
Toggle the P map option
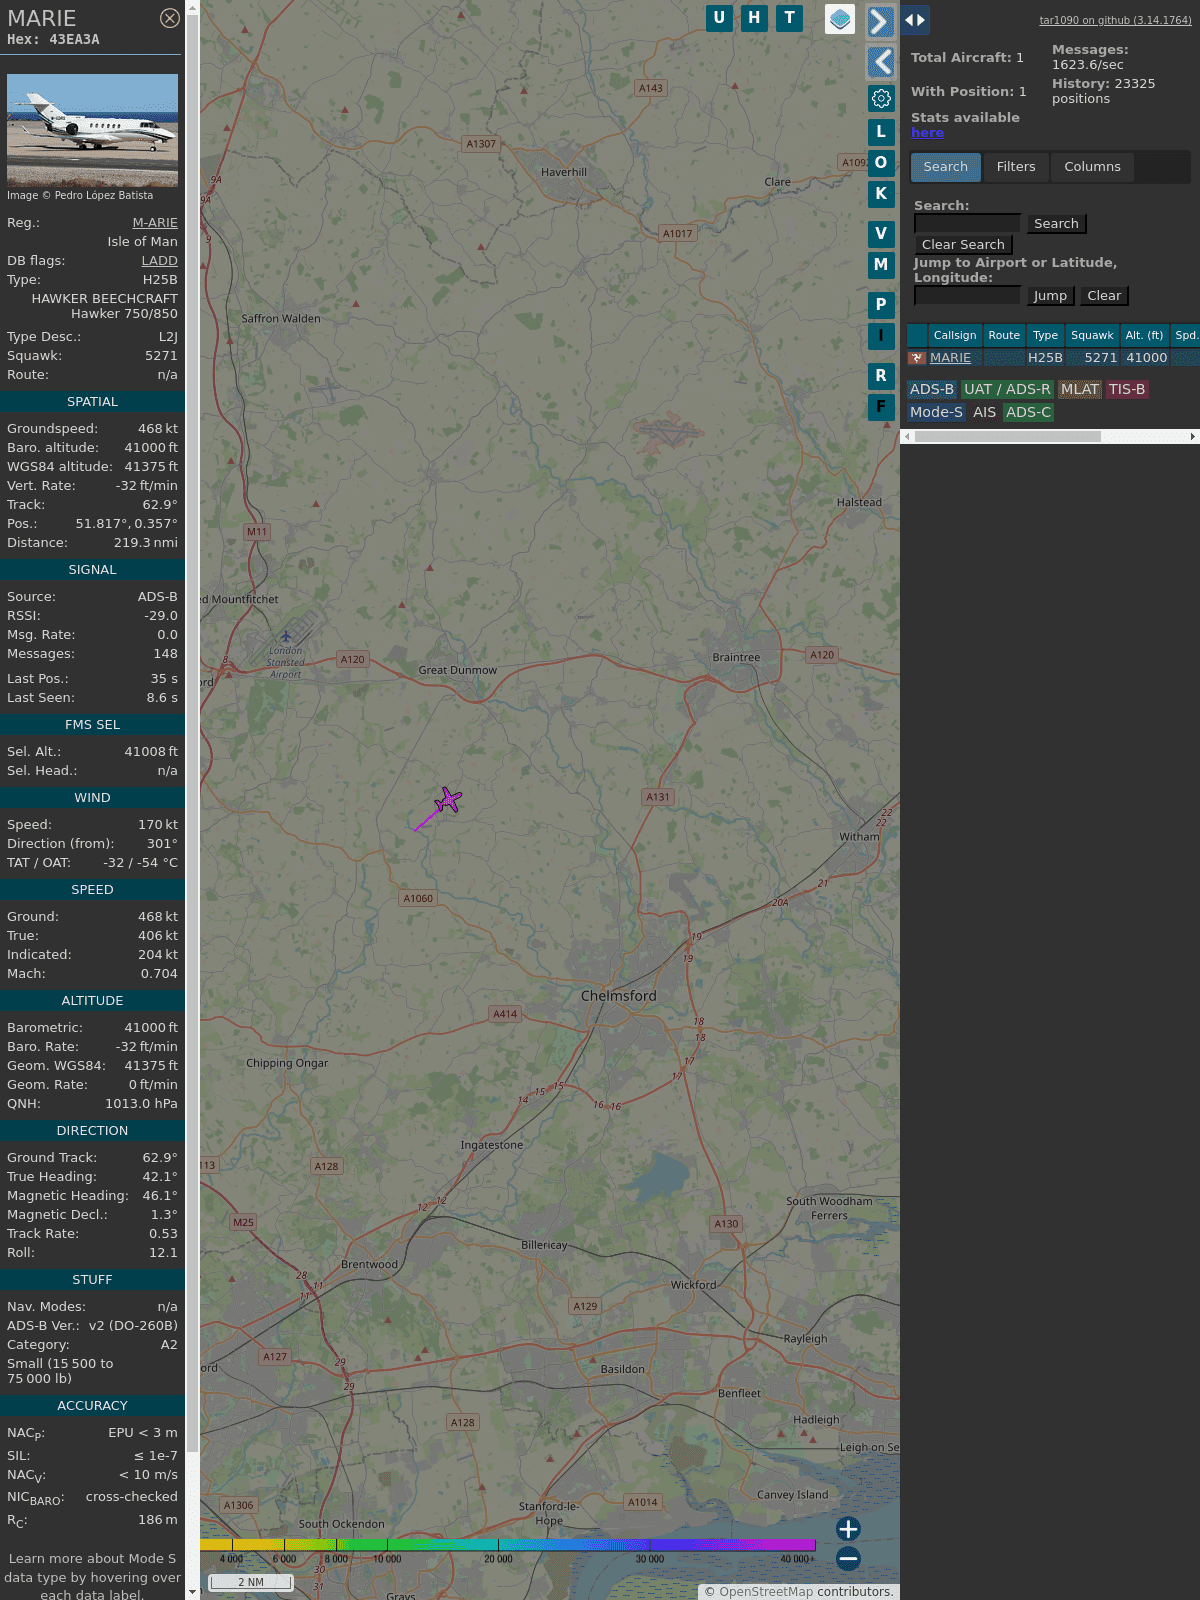pos(881,305)
